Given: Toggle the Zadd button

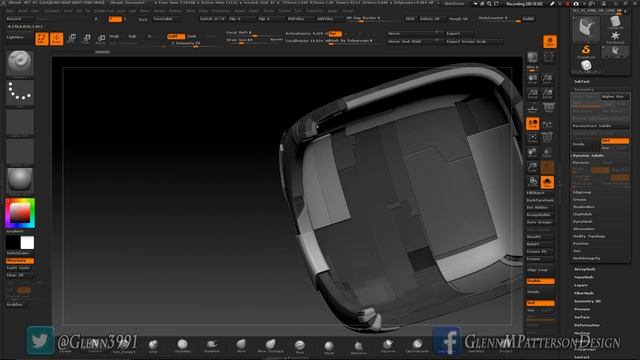Looking at the screenshot, I should tap(176, 36).
